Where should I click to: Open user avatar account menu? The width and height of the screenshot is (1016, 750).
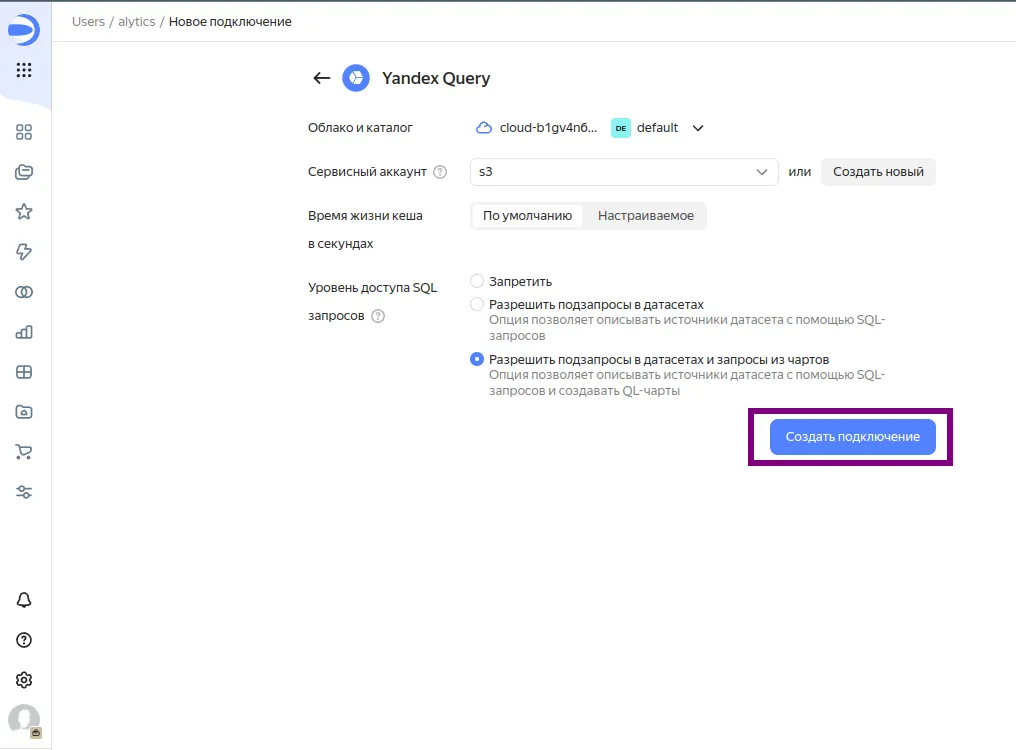click(24, 720)
